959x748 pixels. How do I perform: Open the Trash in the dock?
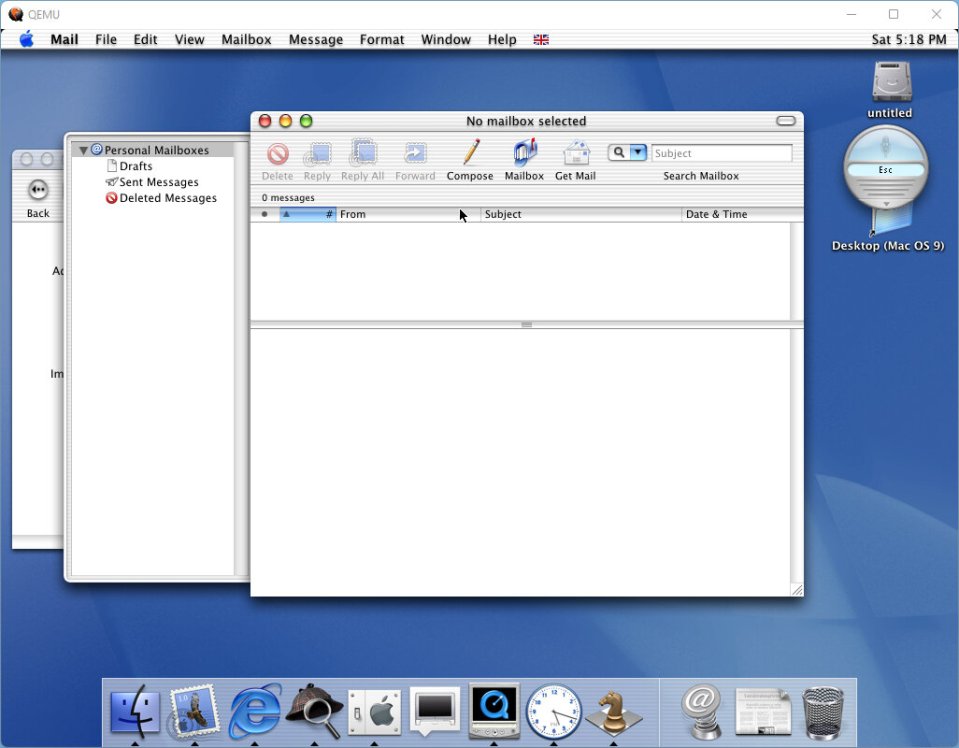click(823, 712)
